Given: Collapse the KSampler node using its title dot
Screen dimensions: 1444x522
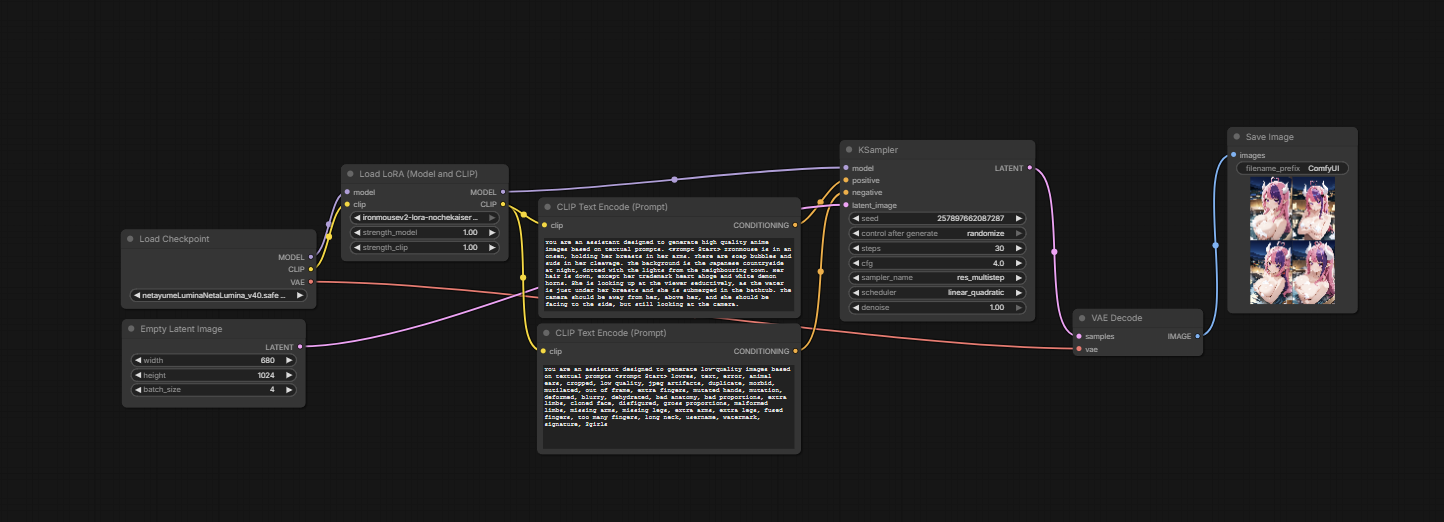Looking at the screenshot, I should (849, 150).
